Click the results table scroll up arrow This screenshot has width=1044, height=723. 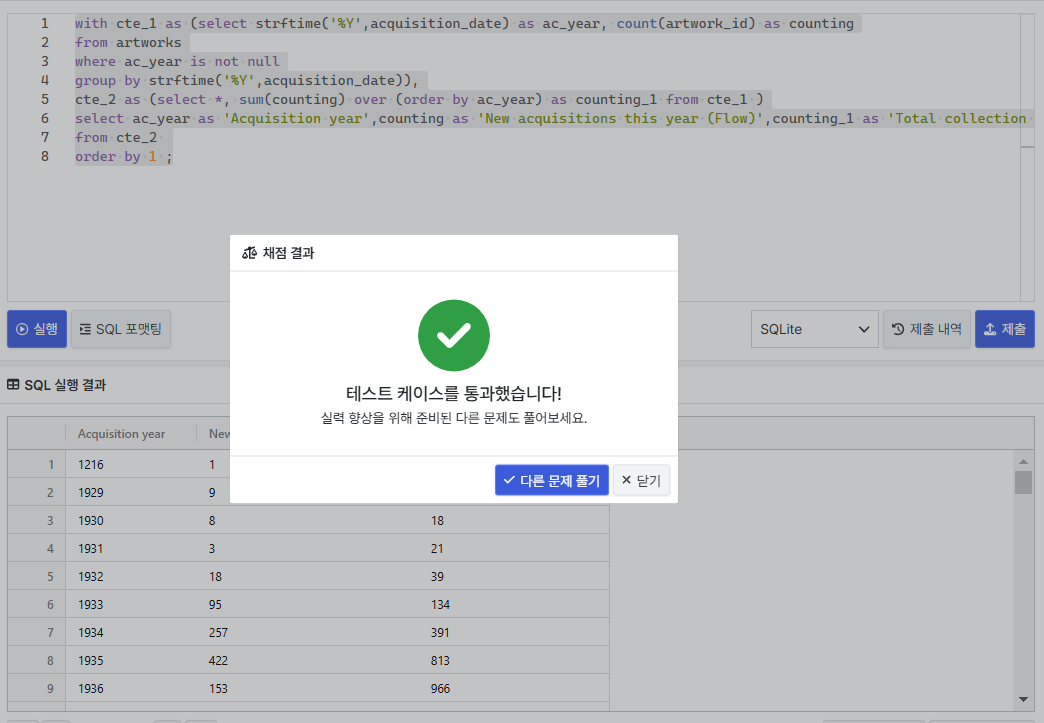click(1023, 461)
